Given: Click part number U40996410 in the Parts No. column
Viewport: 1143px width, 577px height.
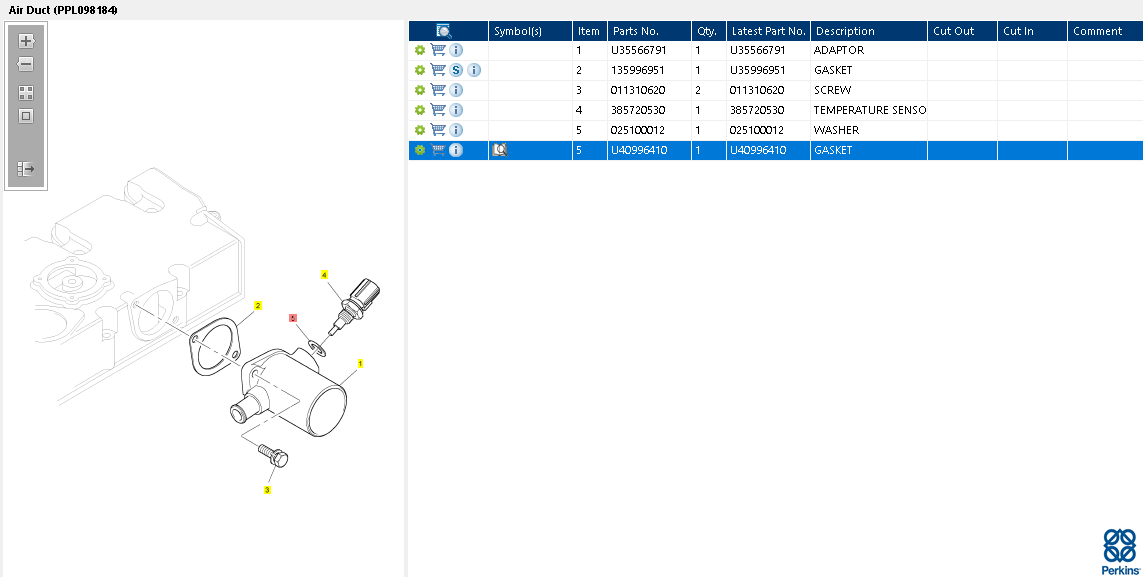Looking at the screenshot, I should click(x=639, y=150).
